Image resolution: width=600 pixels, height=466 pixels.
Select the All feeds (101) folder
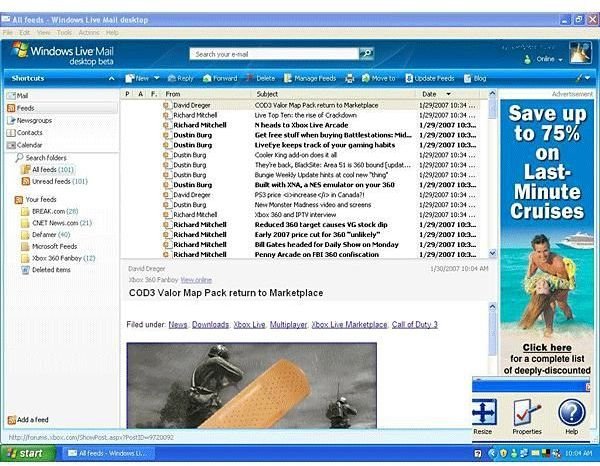pos(48,169)
